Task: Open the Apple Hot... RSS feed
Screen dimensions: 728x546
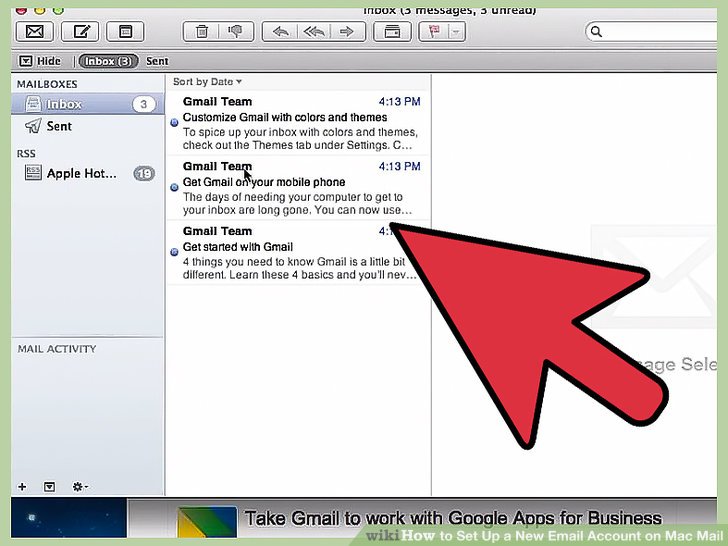Action: [88, 173]
